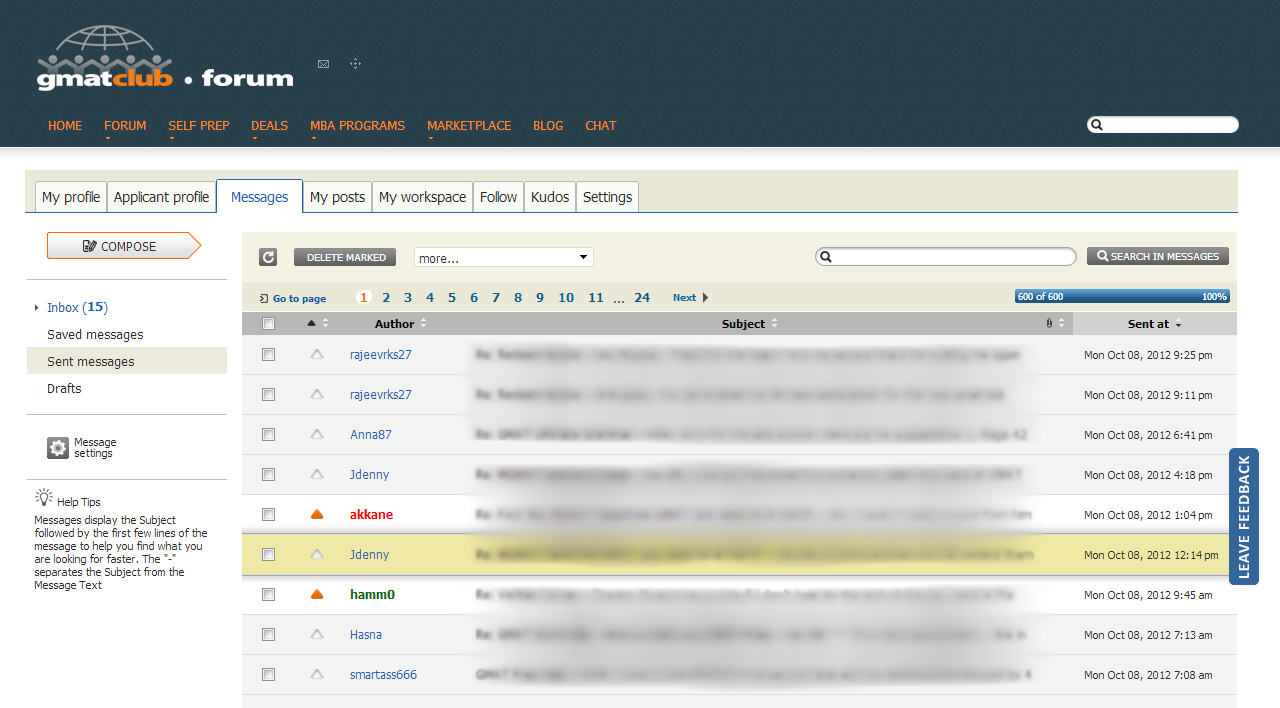Click the refresh messages icon
Viewport: 1280px width, 708px height.
[x=268, y=257]
